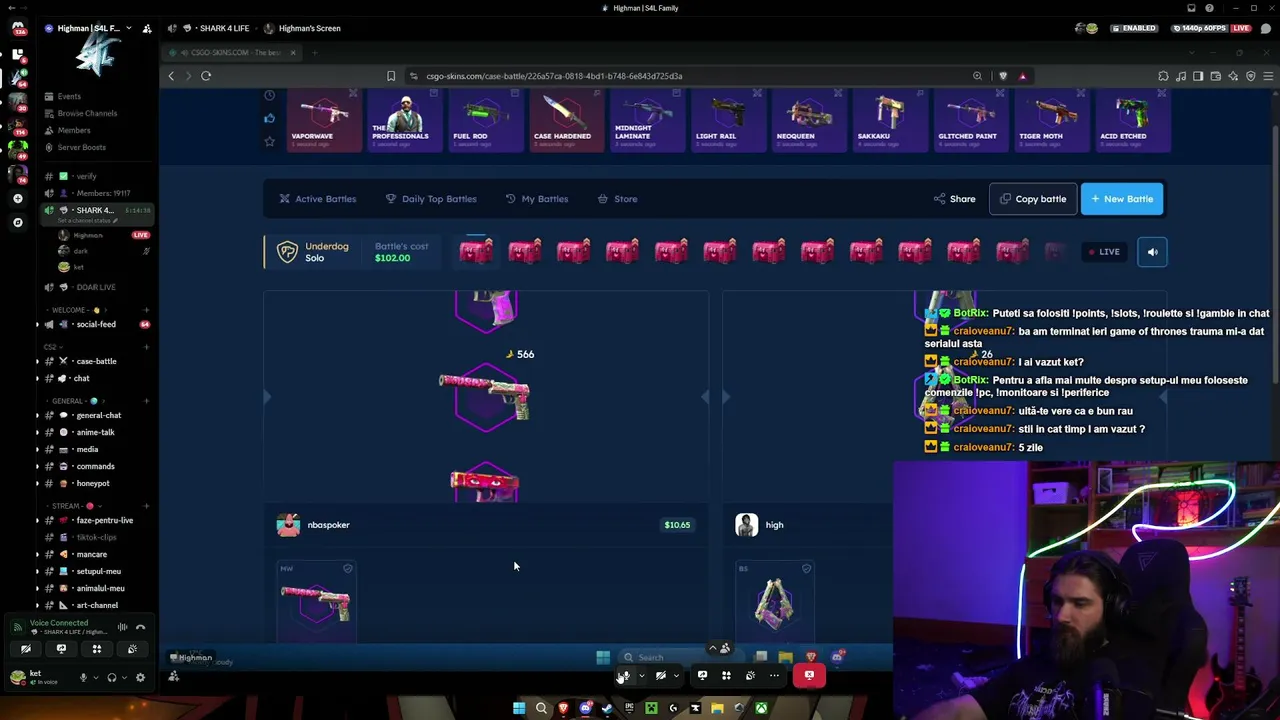This screenshot has width=1280, height=720.
Task: Open input device arrow next to user mic
Action: coord(96,677)
